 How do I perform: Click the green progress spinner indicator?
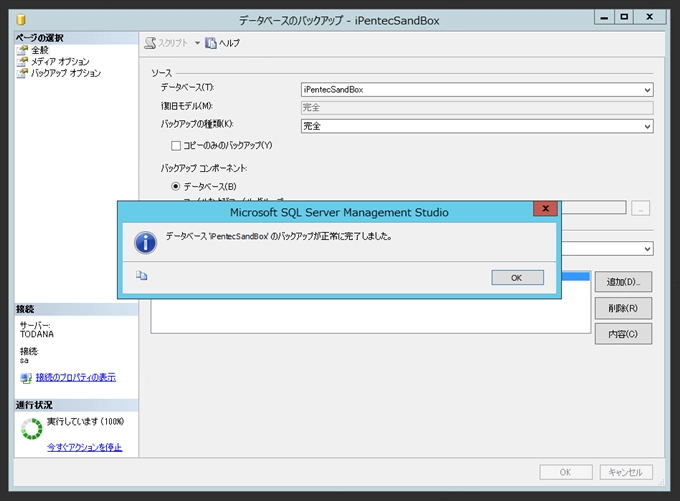(x=32, y=429)
